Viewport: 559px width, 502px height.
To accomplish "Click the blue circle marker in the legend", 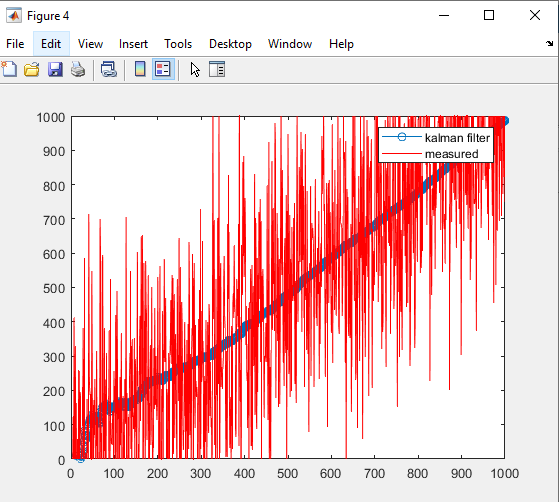I will (402, 137).
